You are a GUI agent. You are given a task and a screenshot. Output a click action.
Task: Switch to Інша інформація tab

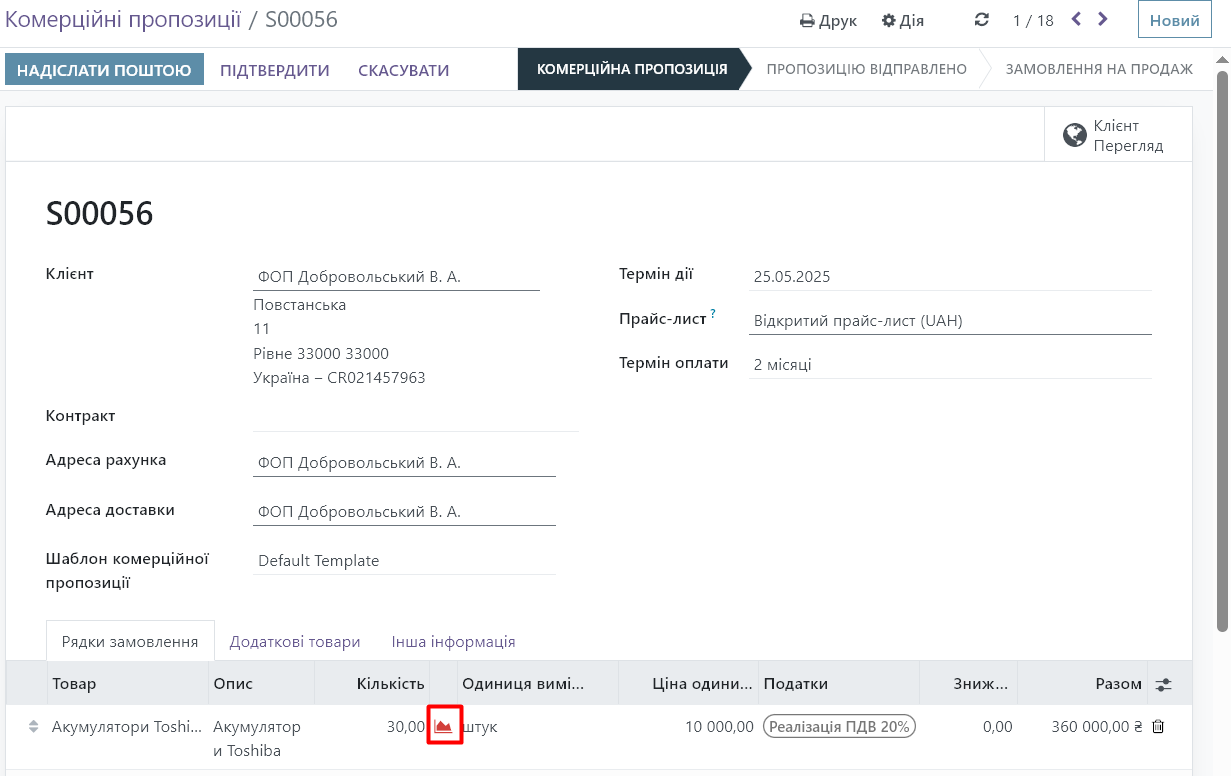tap(453, 642)
